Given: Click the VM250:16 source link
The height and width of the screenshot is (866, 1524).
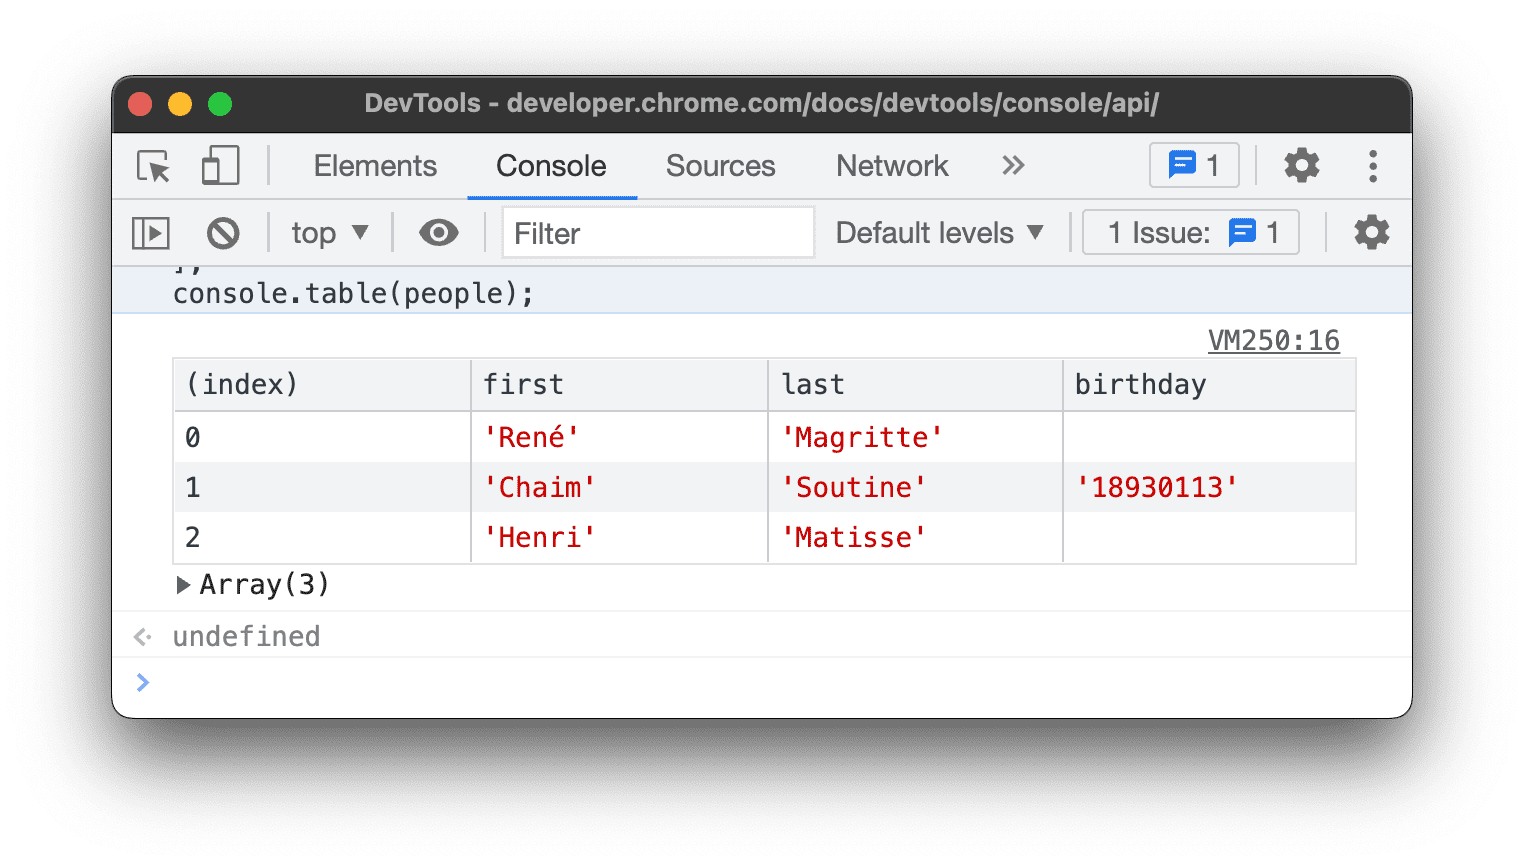Looking at the screenshot, I should coord(1274,340).
